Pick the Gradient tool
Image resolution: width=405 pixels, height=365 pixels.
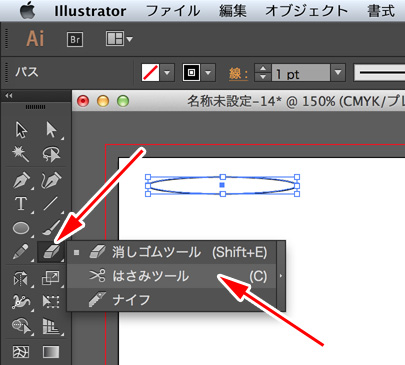click(51, 352)
